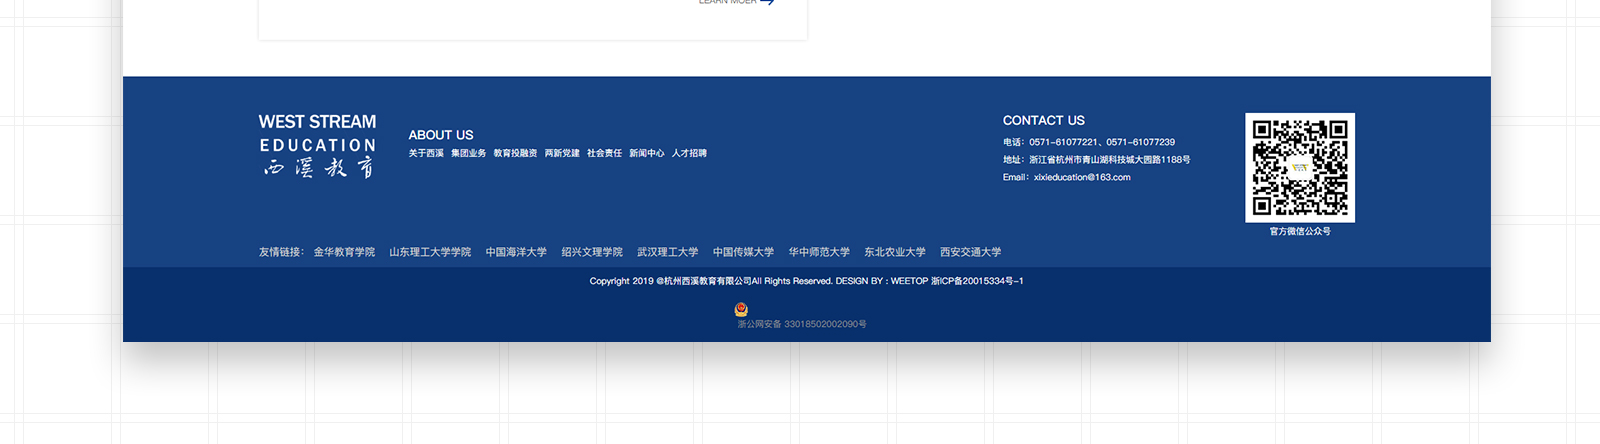Click the 浙公网安备 33018502002090号 link
The height and width of the screenshot is (444, 1600).
point(802,324)
